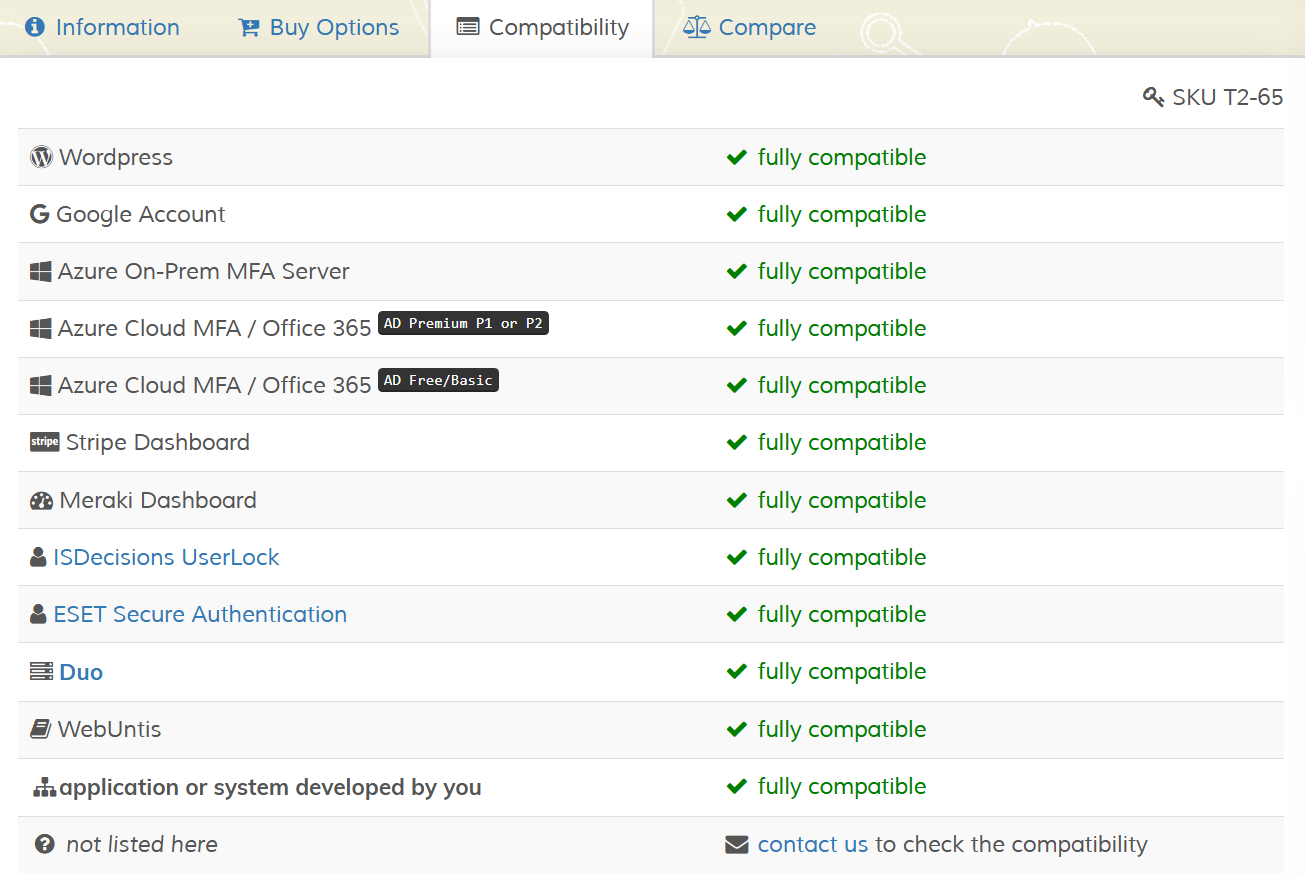1305x878 pixels.
Task: Click the Google Account label
Action: (141, 214)
